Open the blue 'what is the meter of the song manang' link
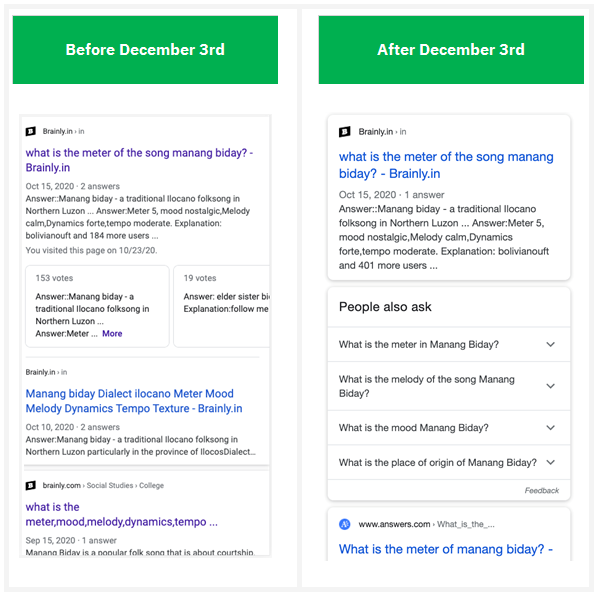This screenshot has width=598, height=597. coord(446,165)
